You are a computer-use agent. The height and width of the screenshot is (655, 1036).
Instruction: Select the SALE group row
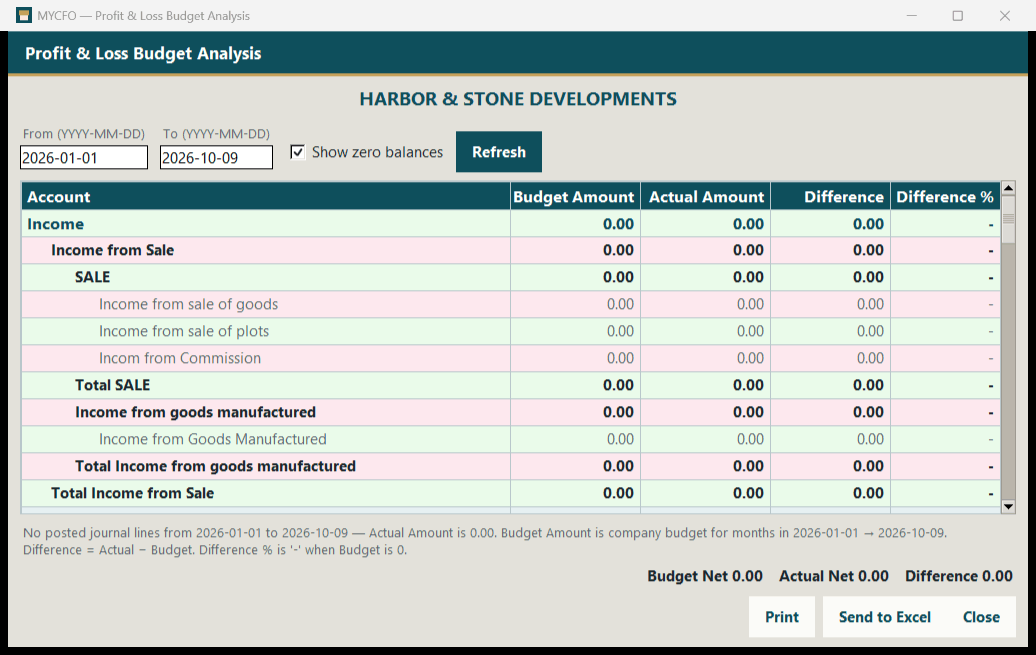[511, 278]
